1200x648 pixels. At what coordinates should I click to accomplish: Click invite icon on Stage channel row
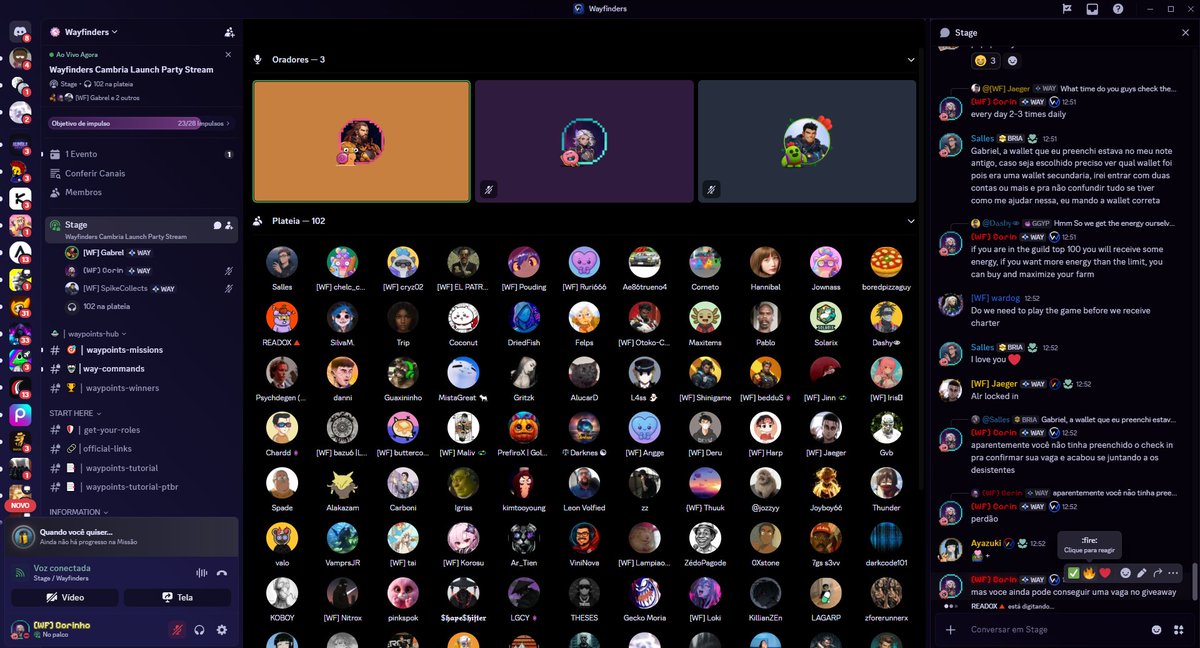[x=229, y=225]
